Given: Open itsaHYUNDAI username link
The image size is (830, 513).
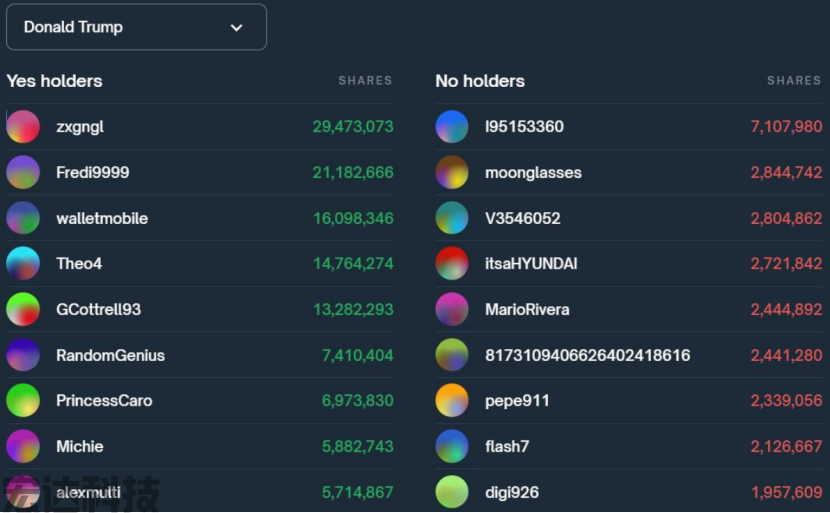Looking at the screenshot, I should [x=531, y=264].
